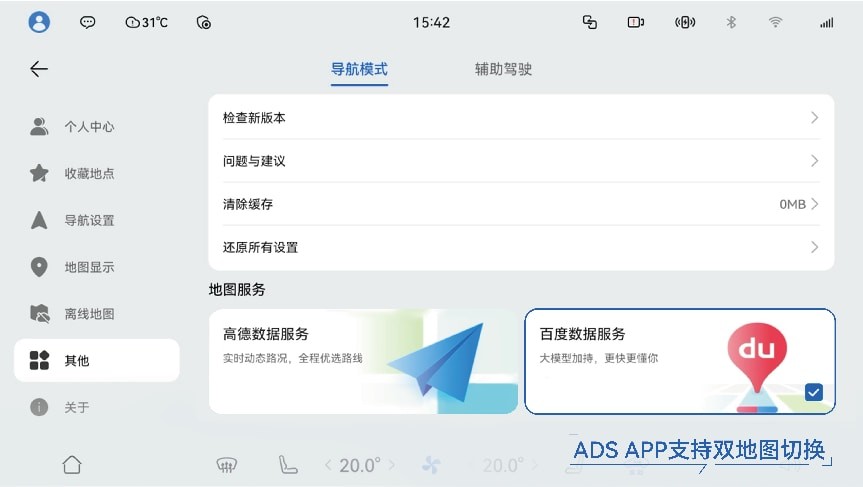The width and height of the screenshot is (863, 487).
Task: Switch to the 导航模式 tab
Action: (359, 69)
